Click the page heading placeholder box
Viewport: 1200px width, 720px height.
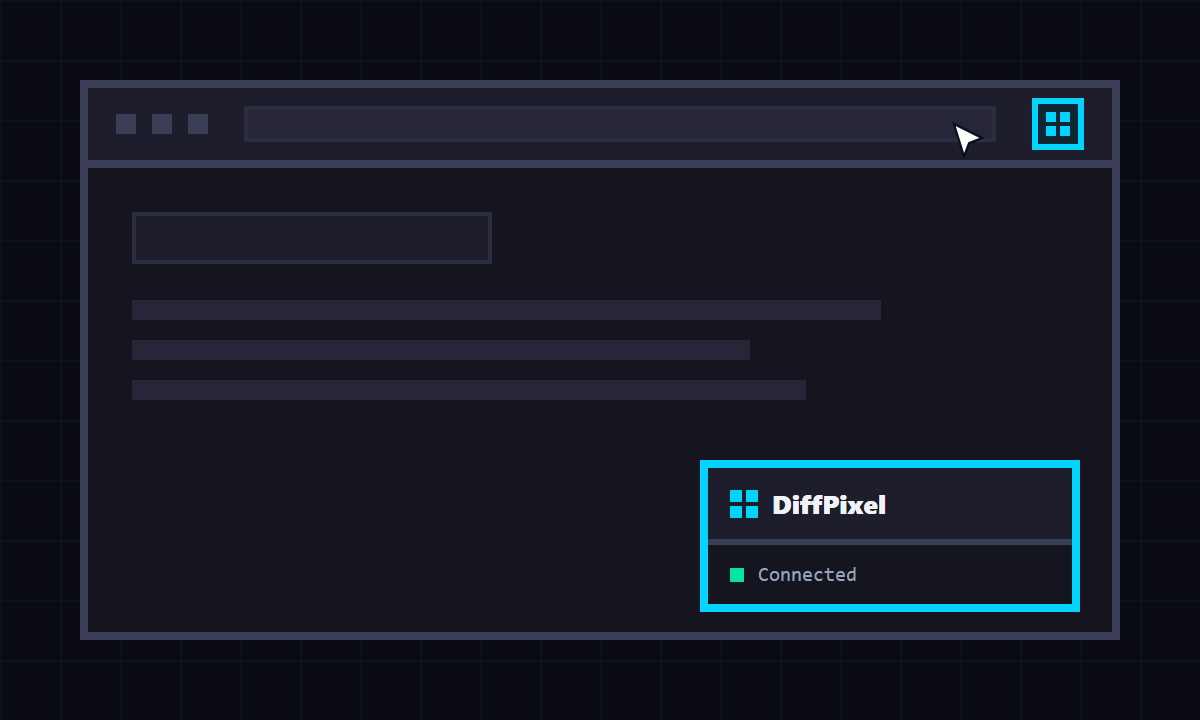(x=312, y=238)
